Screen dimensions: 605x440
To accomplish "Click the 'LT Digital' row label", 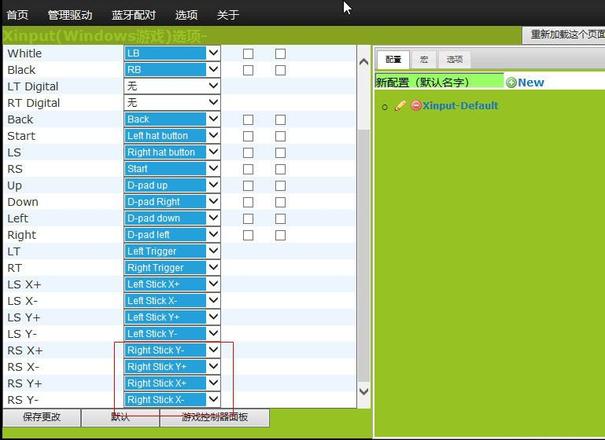I will point(33,86).
